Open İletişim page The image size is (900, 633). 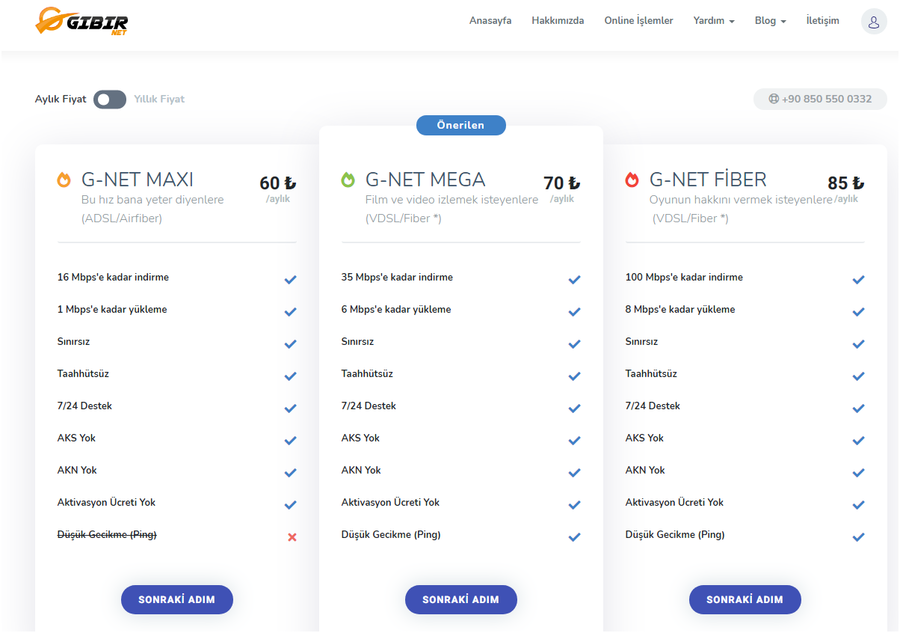tap(823, 21)
